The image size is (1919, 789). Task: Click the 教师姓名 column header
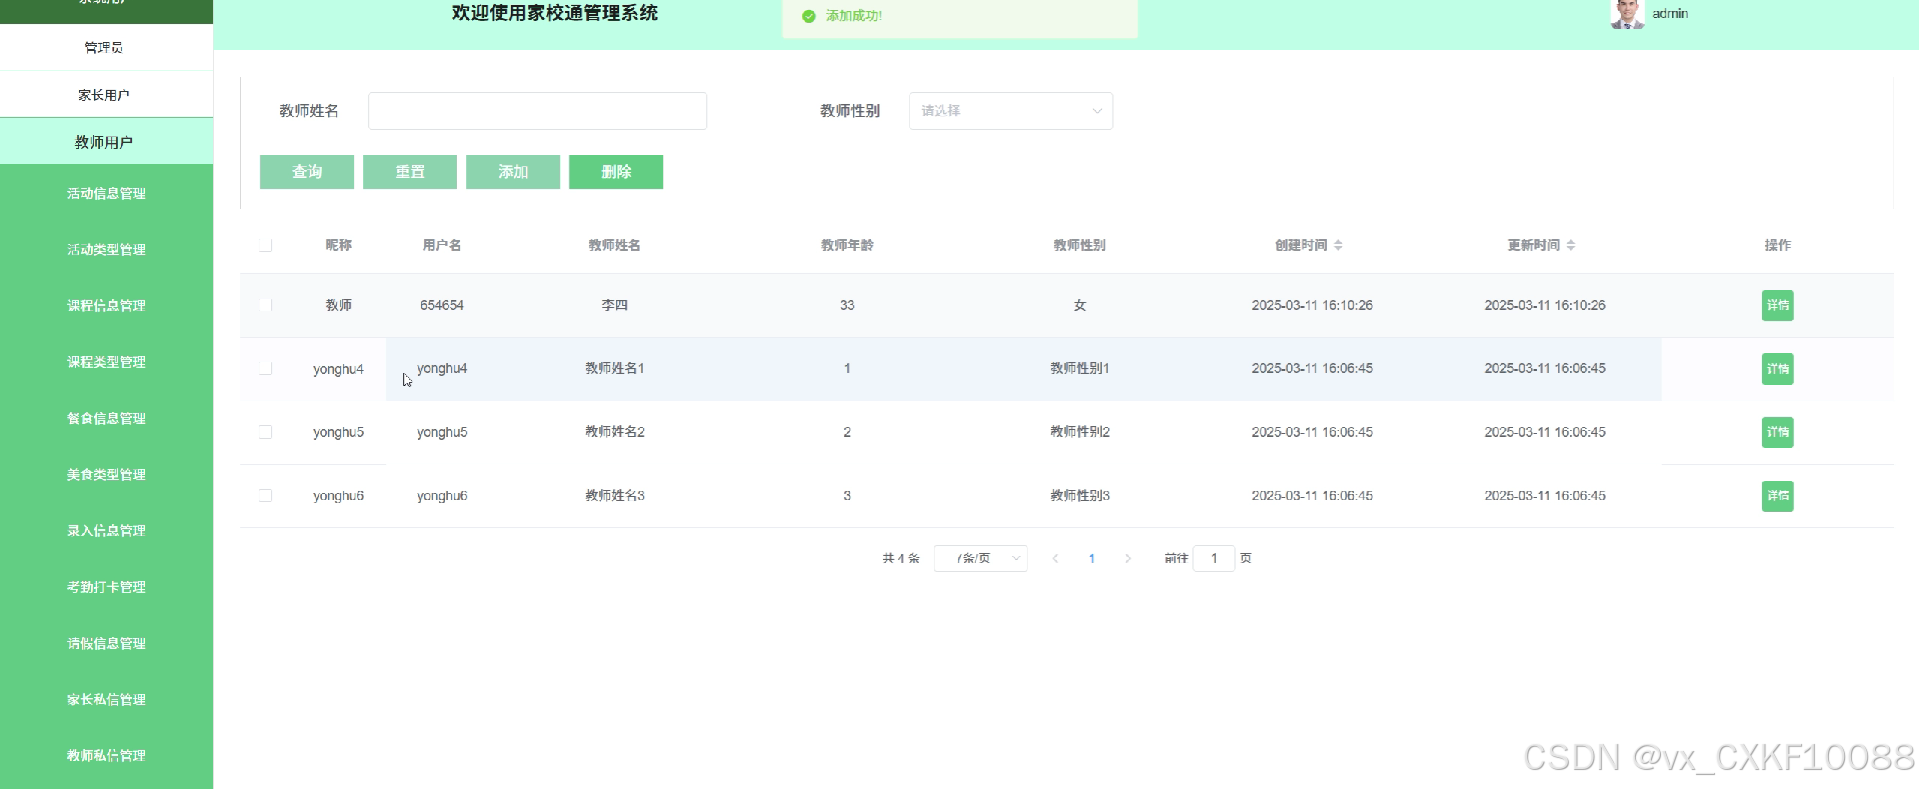[x=614, y=245]
